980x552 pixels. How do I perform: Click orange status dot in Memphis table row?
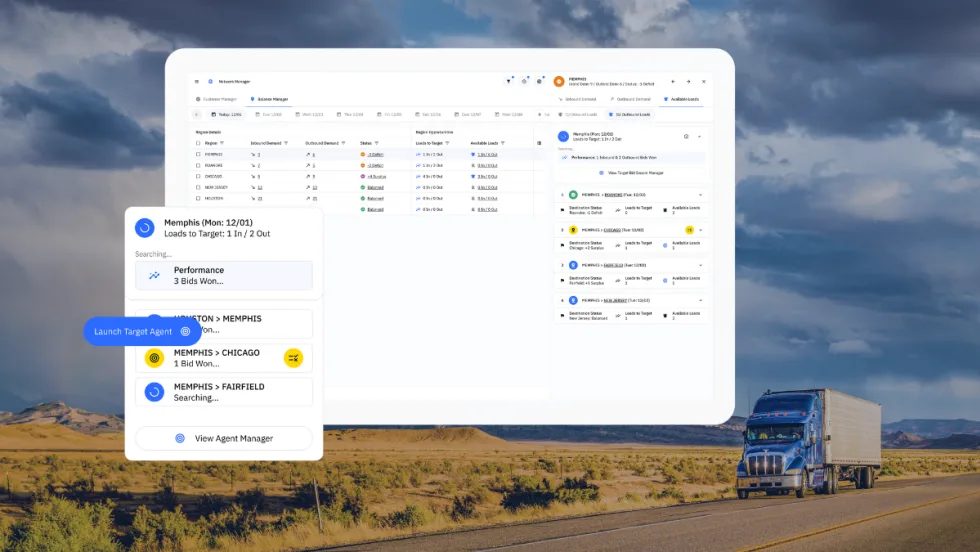(x=362, y=154)
